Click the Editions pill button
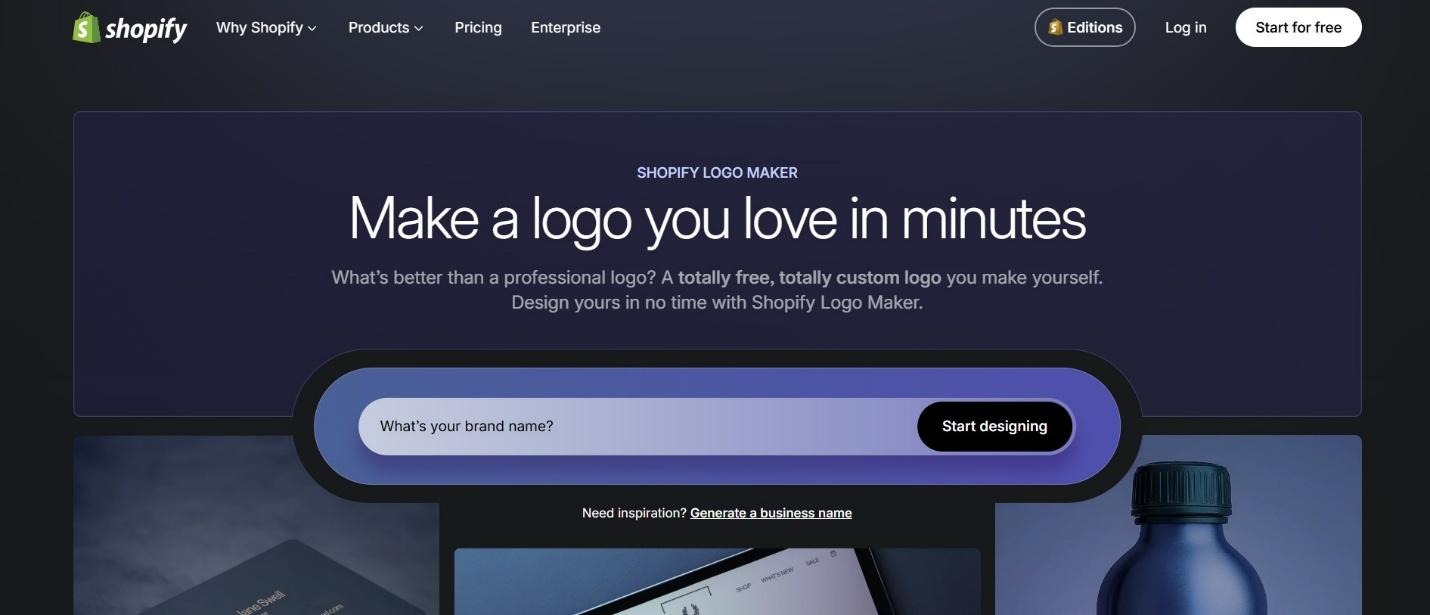The width and height of the screenshot is (1430, 615). click(1085, 28)
